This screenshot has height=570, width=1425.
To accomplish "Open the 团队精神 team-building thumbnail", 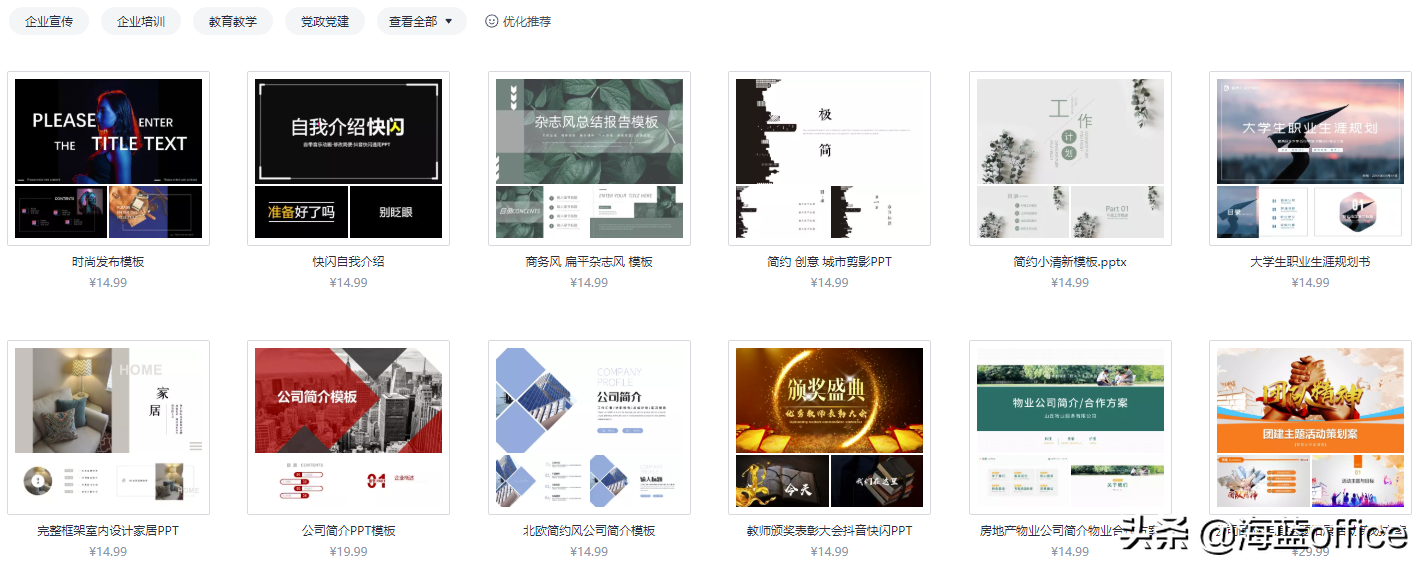I will (1310, 427).
